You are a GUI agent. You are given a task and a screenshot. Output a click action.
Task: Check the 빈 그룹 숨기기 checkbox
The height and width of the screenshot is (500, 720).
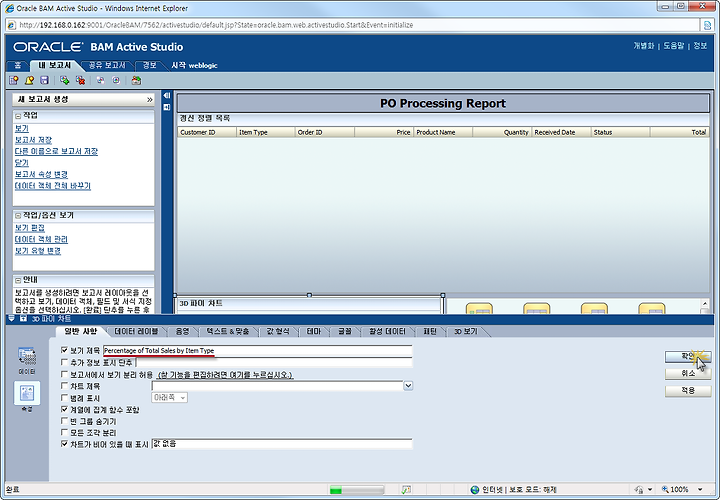pyautogui.click(x=64, y=421)
